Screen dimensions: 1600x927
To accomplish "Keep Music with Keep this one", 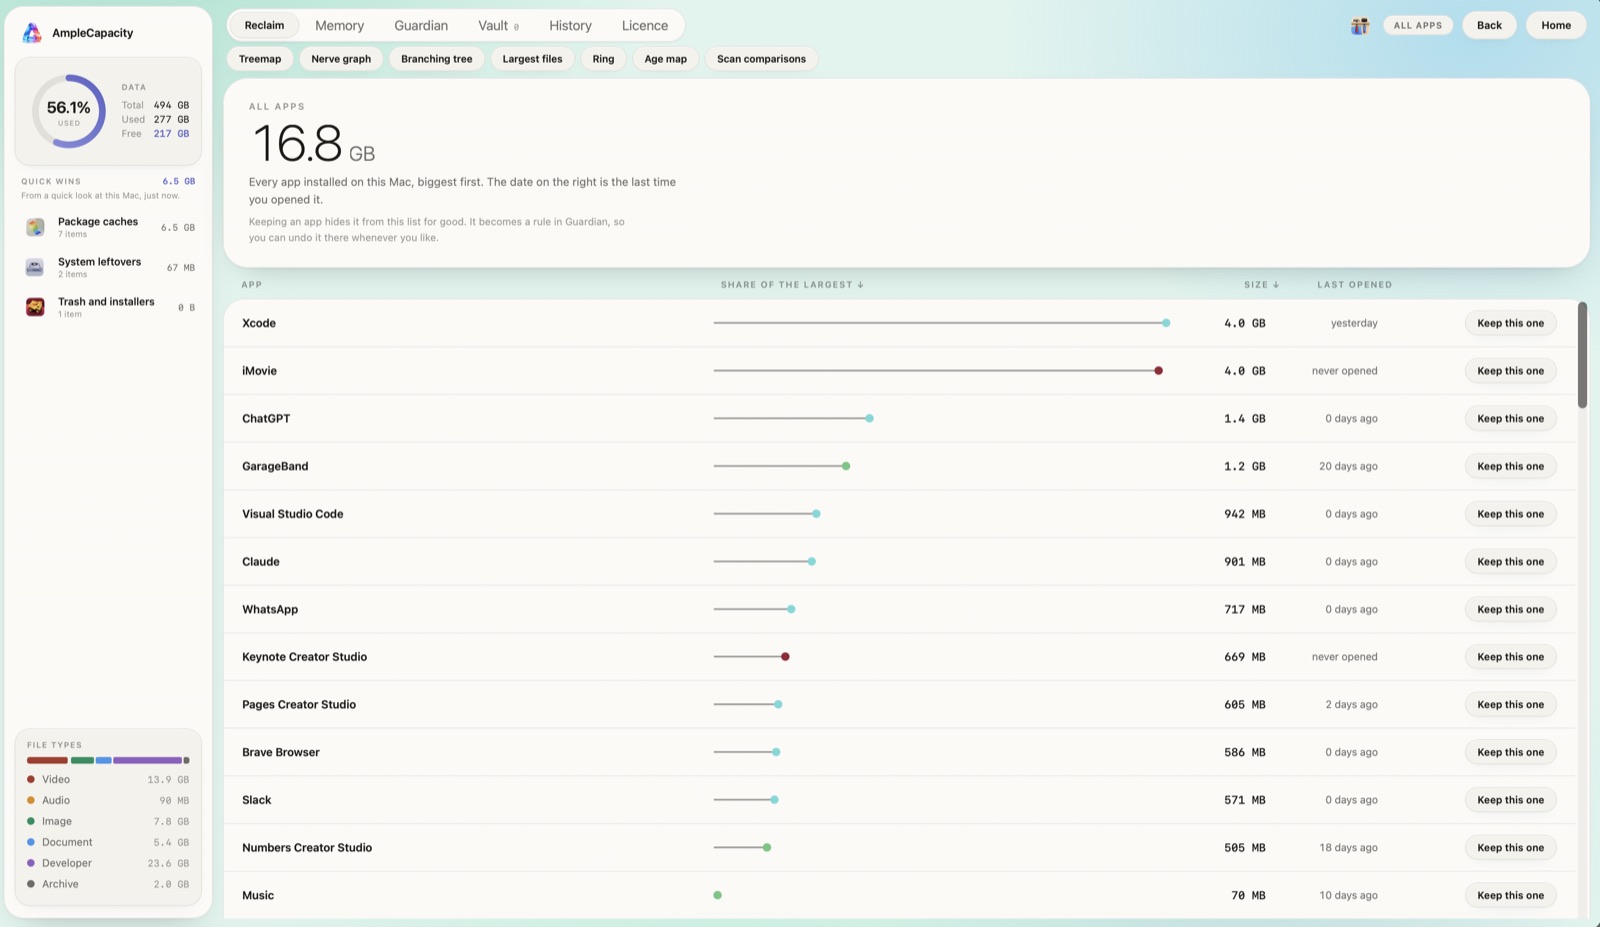I will point(1510,895).
